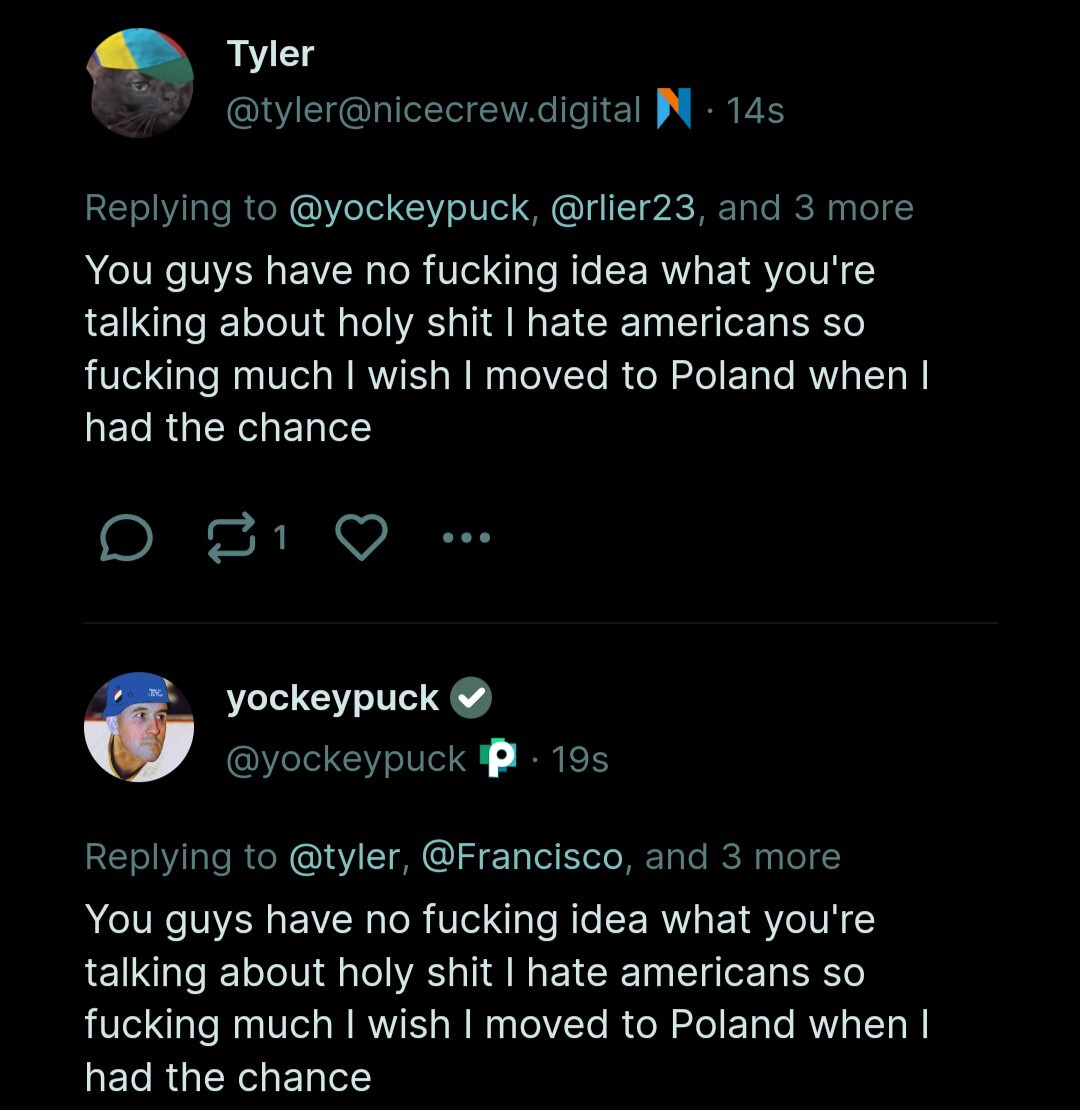
Task: Click the @tyler@nicecrew.digital handle
Action: 434,110
